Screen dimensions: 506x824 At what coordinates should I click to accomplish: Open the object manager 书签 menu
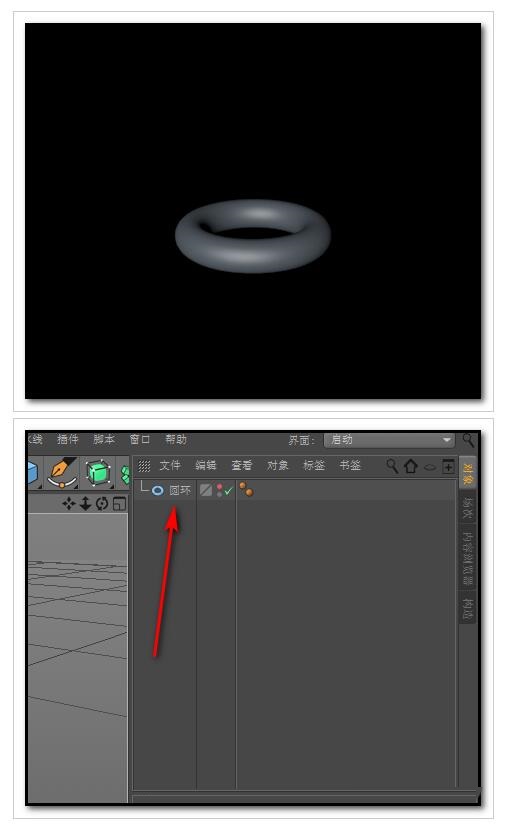click(x=350, y=466)
